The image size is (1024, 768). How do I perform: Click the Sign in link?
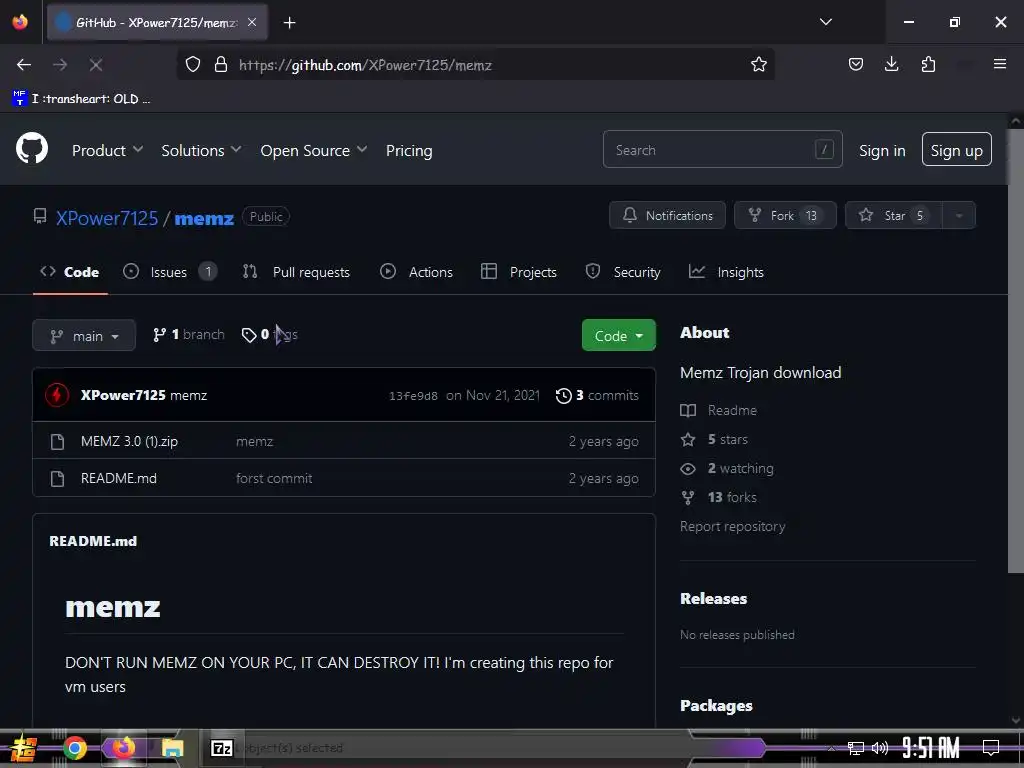[x=882, y=150]
